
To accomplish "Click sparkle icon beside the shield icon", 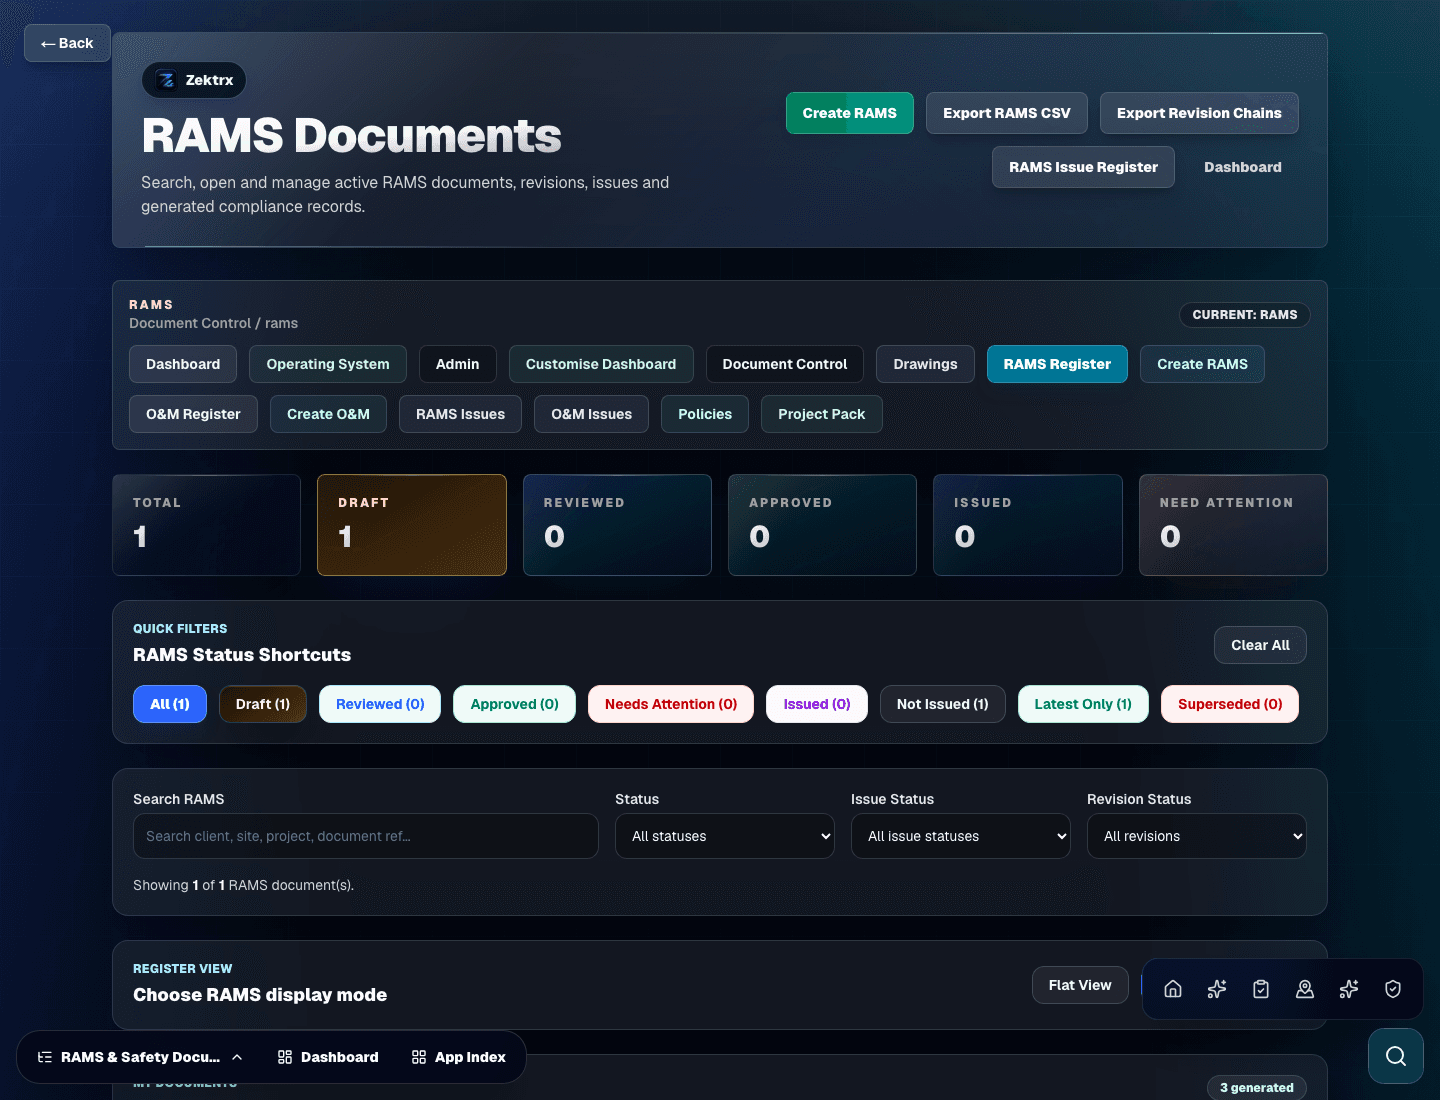I will [x=1349, y=989].
